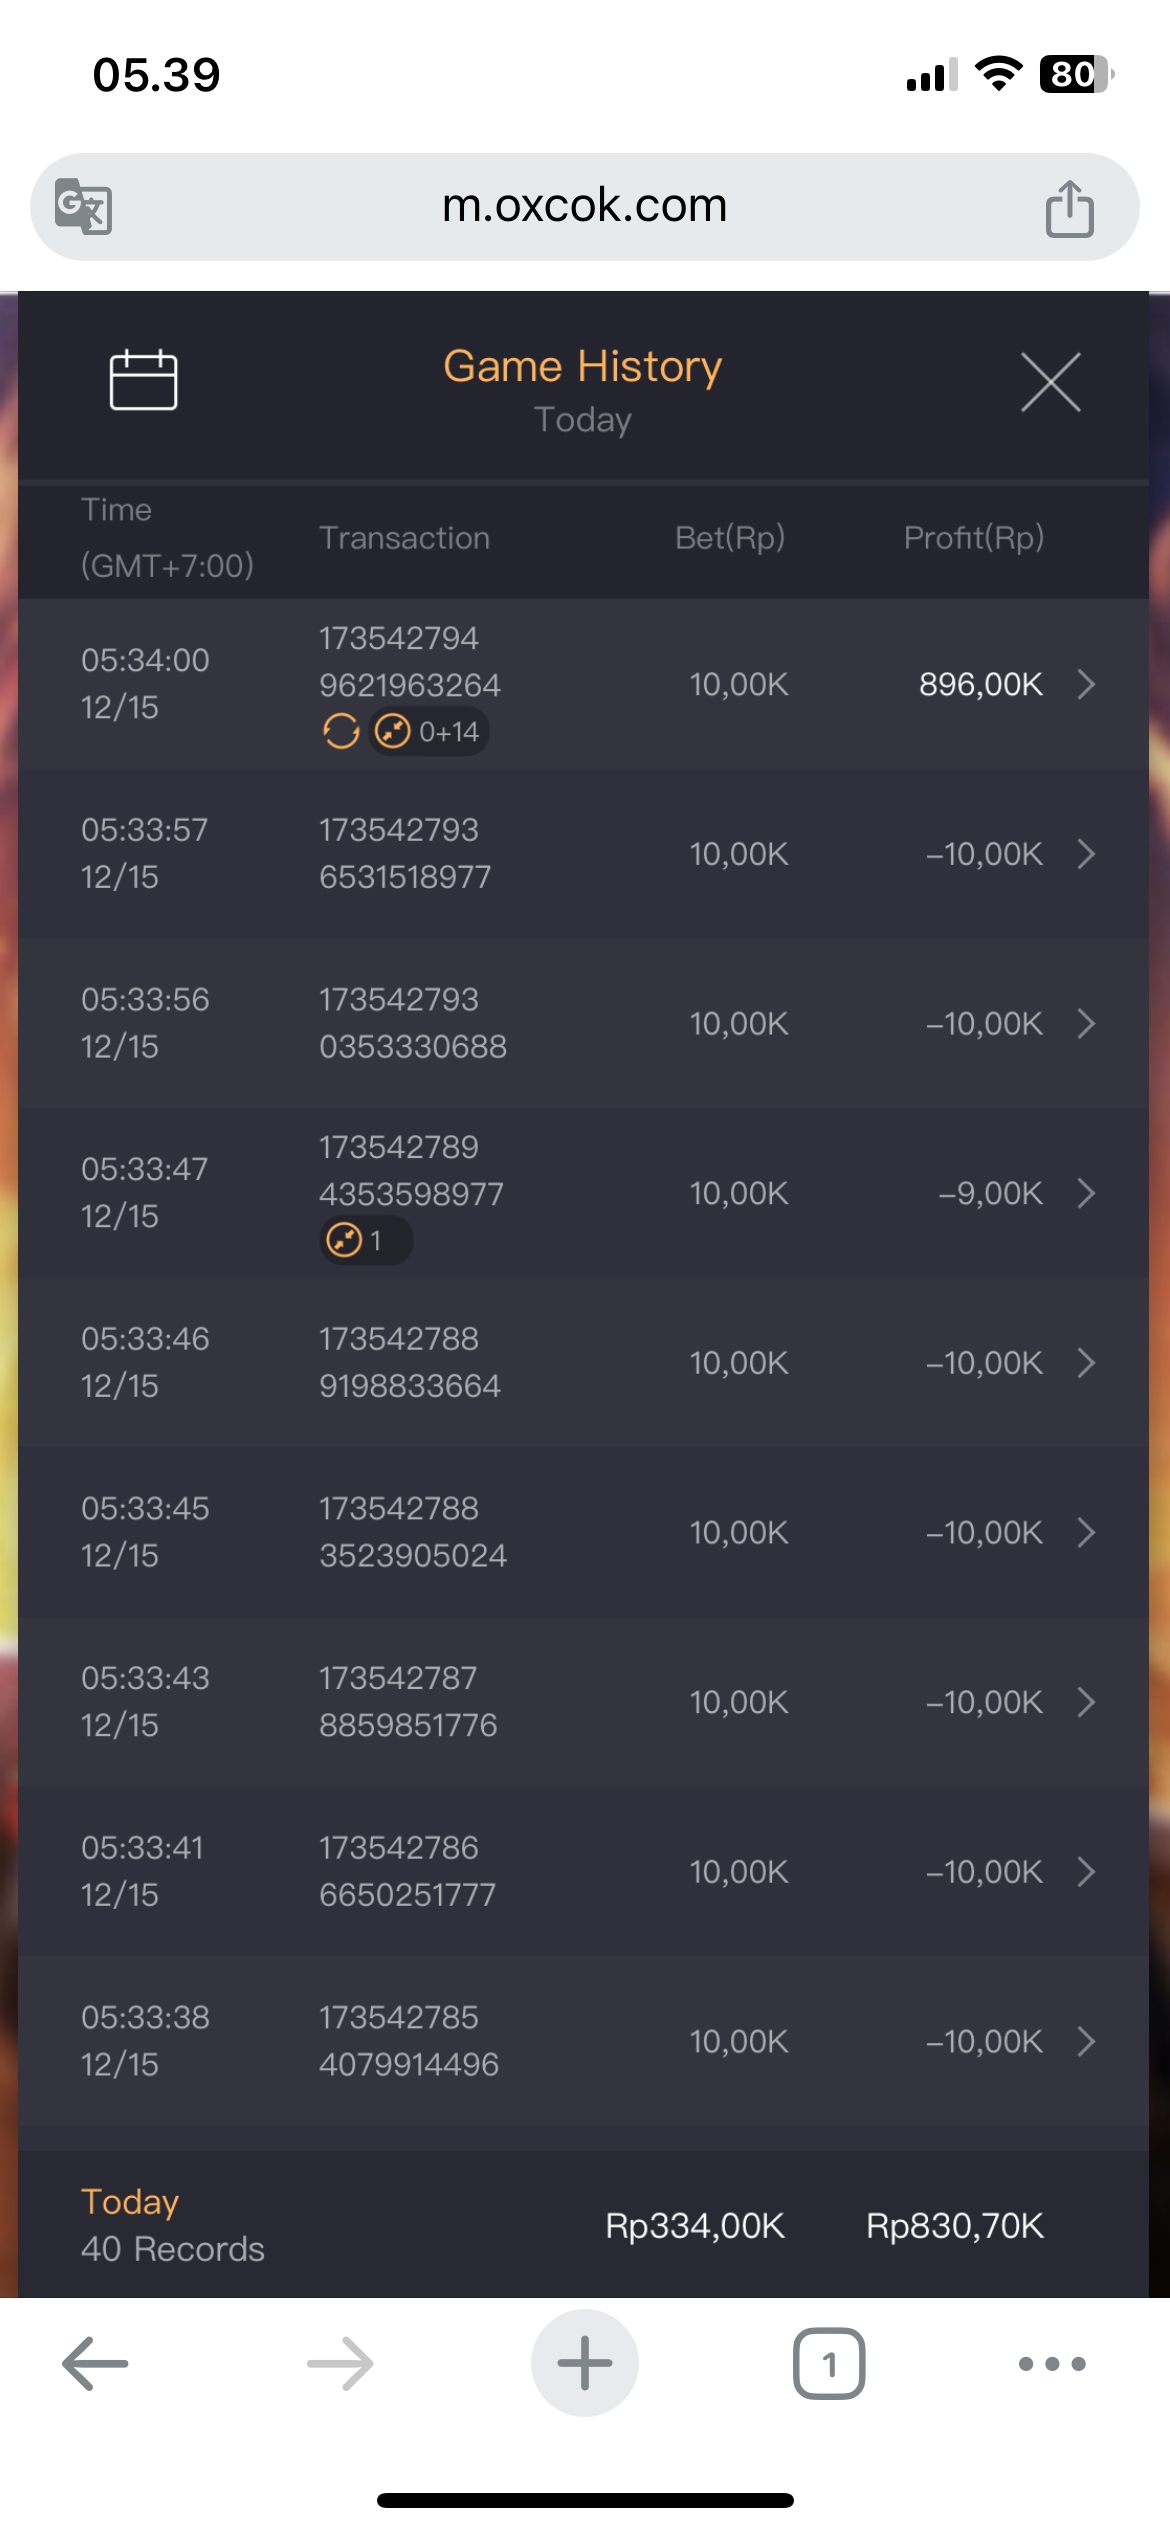Screen dimensions: 1170x2532
Task: Open the tab switcher showing 1 tab
Action: click(x=829, y=2363)
